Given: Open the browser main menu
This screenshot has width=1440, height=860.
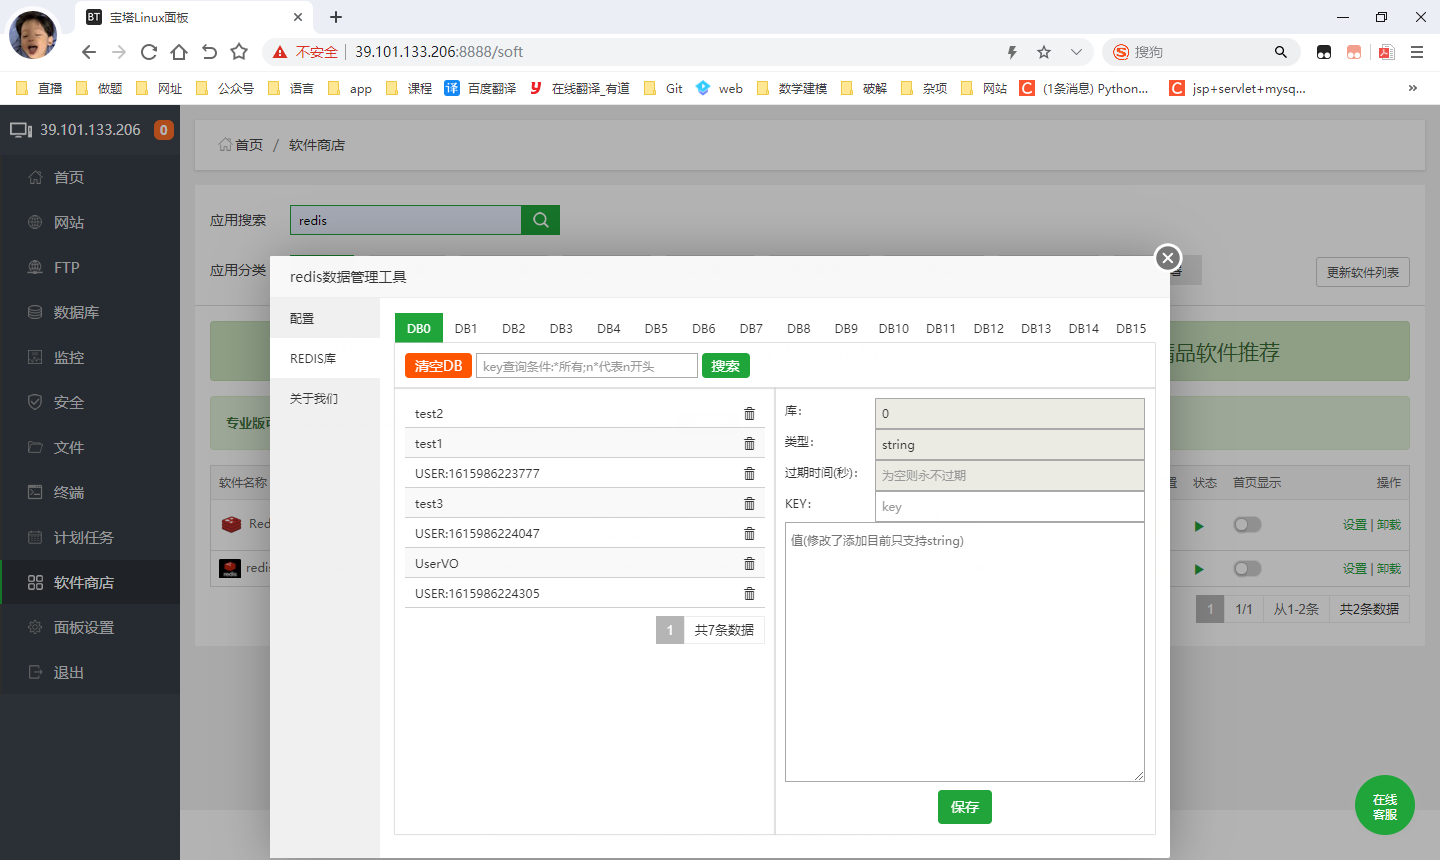Looking at the screenshot, I should [1417, 52].
